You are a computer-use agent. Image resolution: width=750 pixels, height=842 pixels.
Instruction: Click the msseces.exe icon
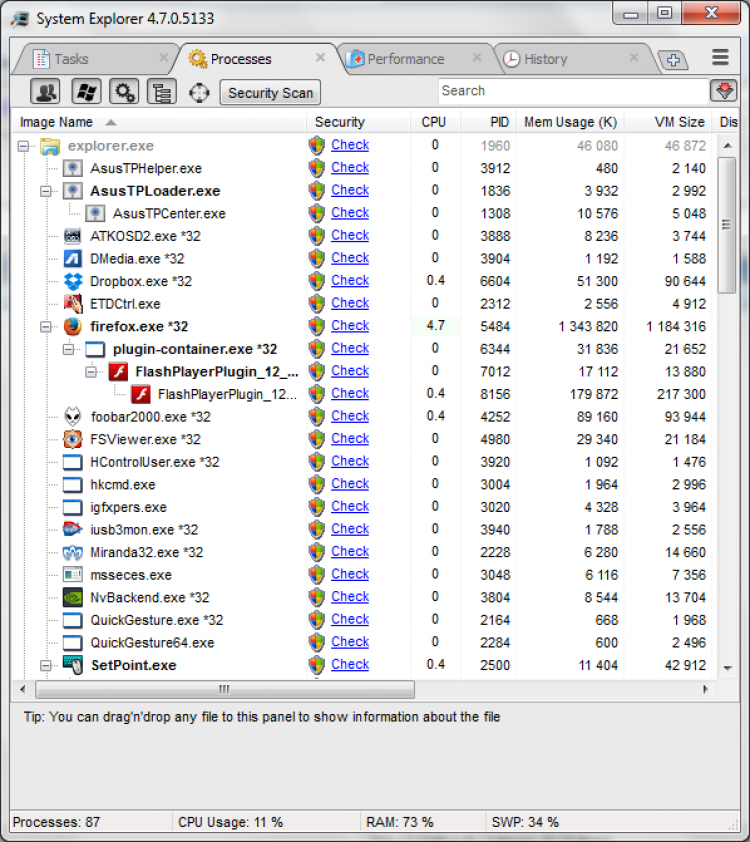[x=72, y=575]
